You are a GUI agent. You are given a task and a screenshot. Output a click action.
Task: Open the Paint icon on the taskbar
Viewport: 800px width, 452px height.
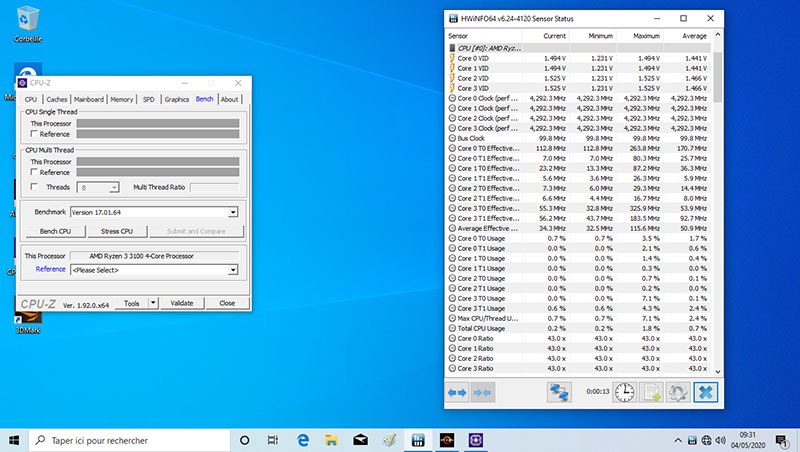389,440
